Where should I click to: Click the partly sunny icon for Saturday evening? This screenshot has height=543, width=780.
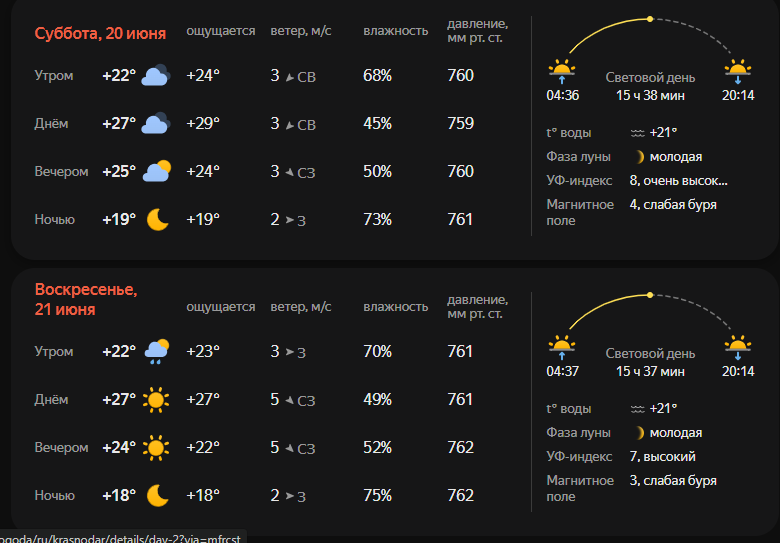click(157, 172)
